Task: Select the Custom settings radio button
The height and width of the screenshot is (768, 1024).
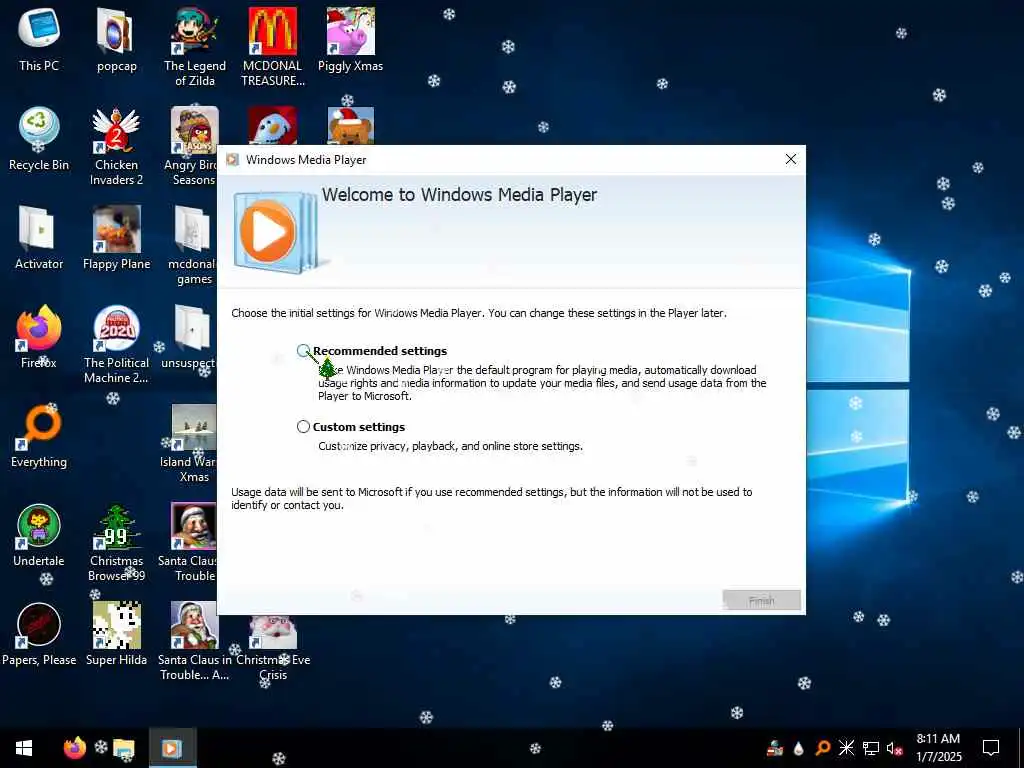Action: [303, 426]
